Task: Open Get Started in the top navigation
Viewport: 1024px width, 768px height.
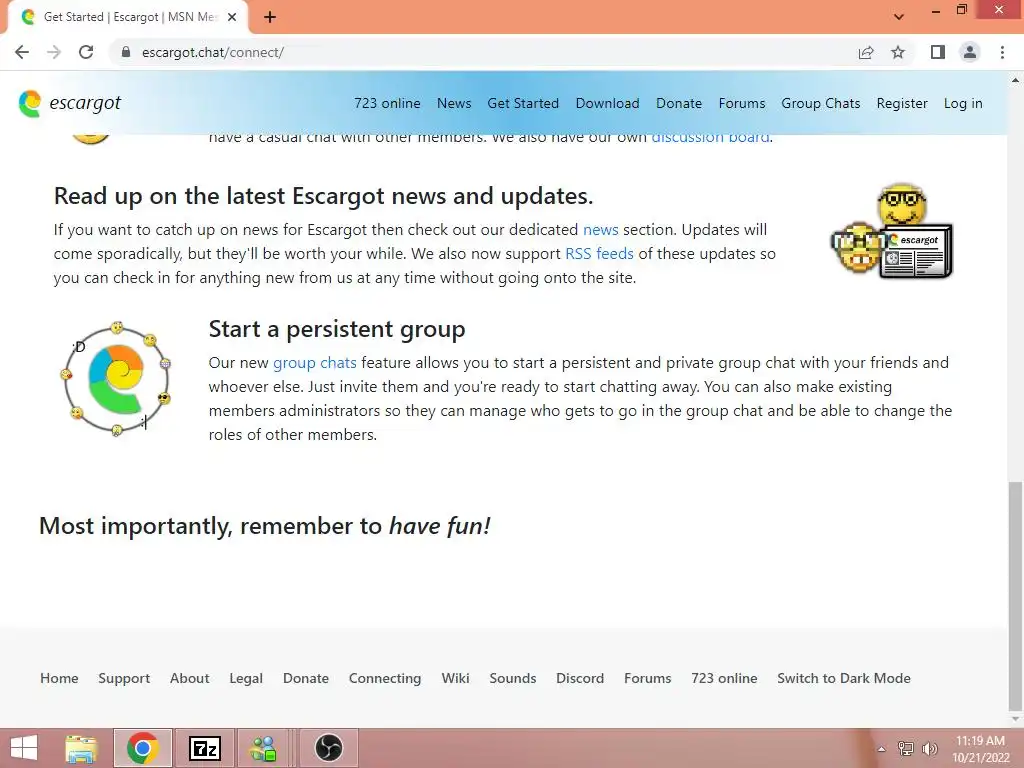Action: tap(523, 103)
